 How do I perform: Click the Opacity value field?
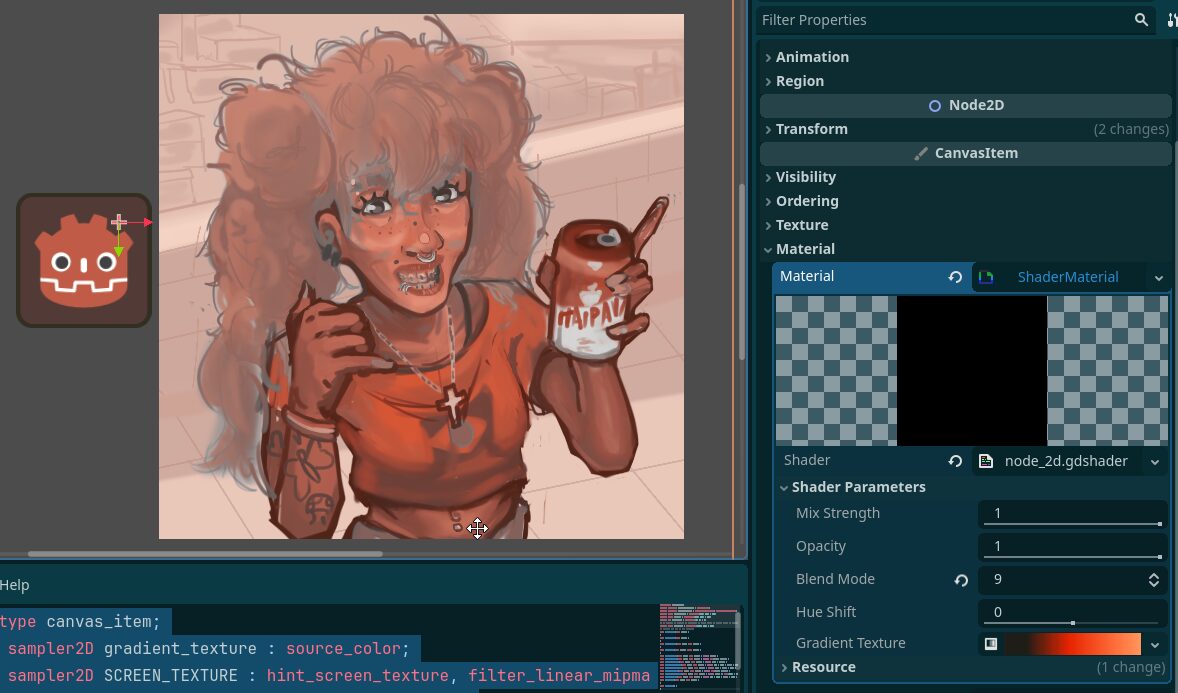click(x=1072, y=546)
